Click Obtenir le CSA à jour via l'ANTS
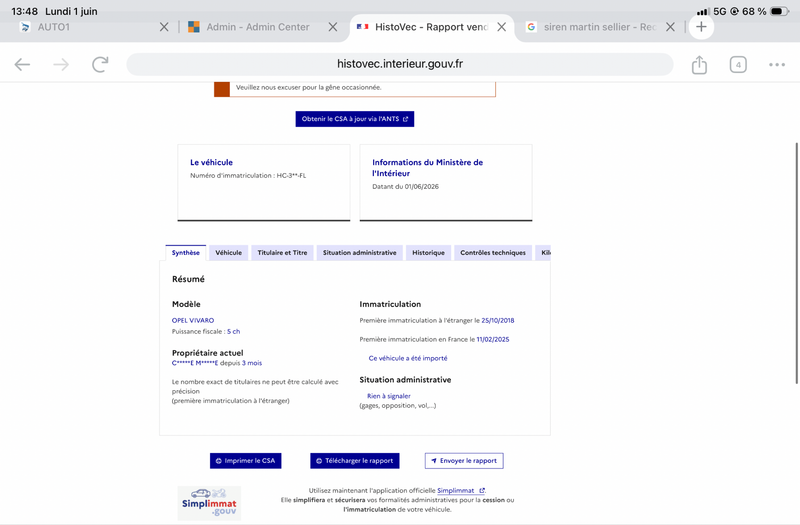800x525 pixels. [355, 119]
